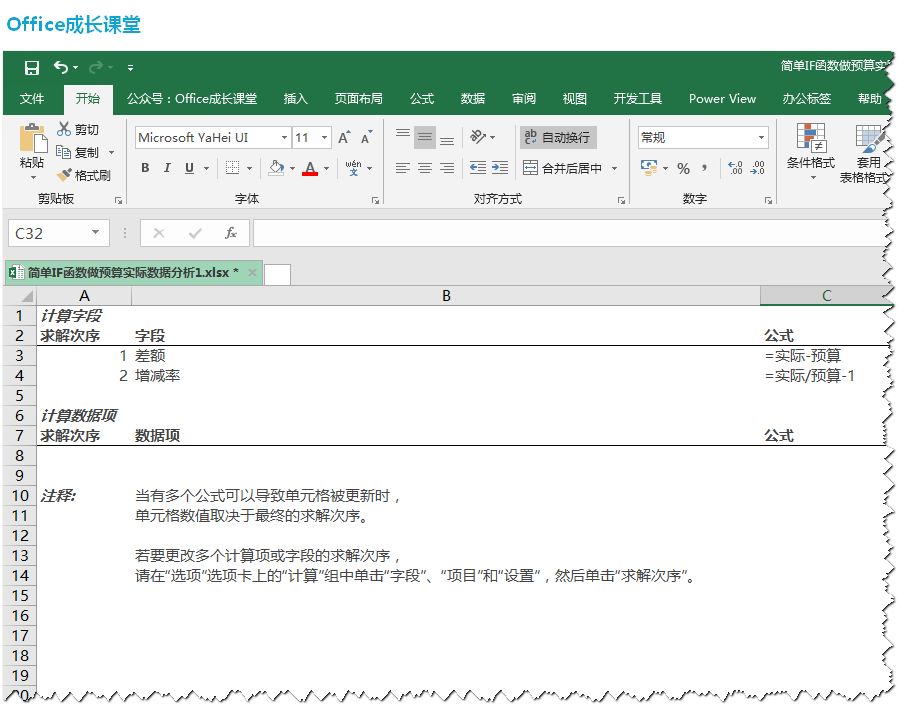Click the 格式刷 format painter button

coord(84,175)
